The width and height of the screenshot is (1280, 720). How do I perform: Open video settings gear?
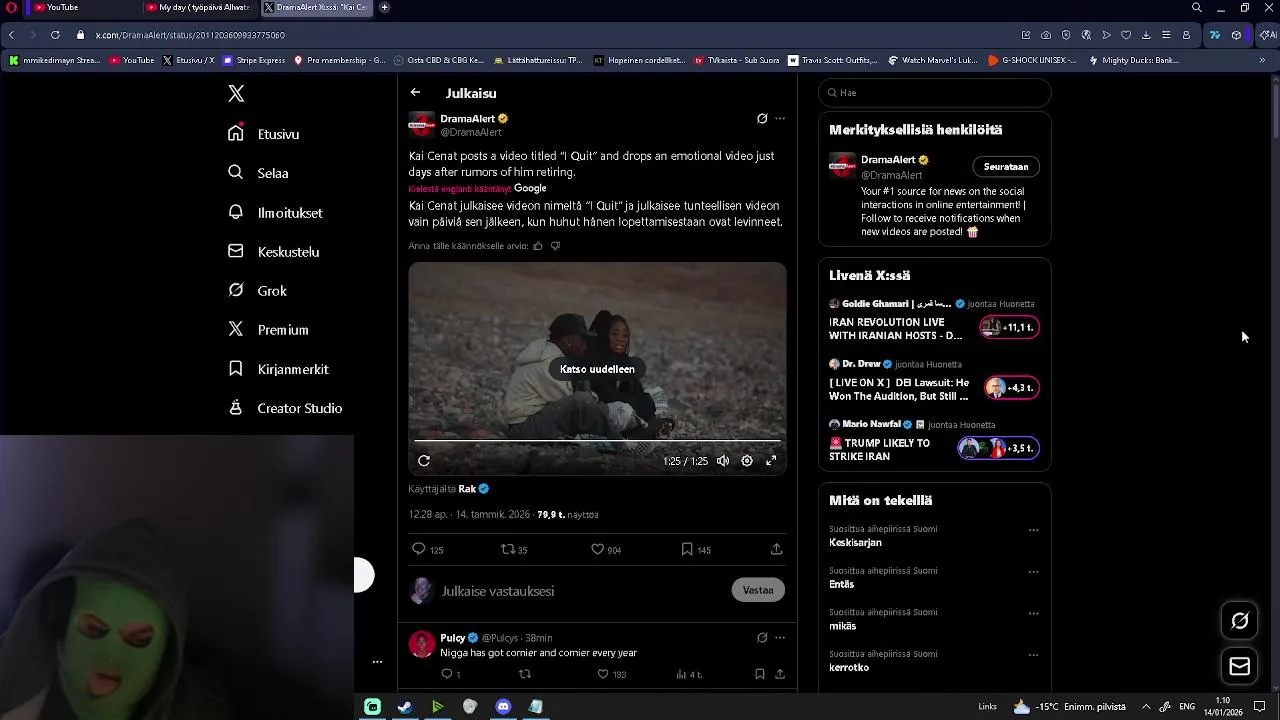point(747,461)
